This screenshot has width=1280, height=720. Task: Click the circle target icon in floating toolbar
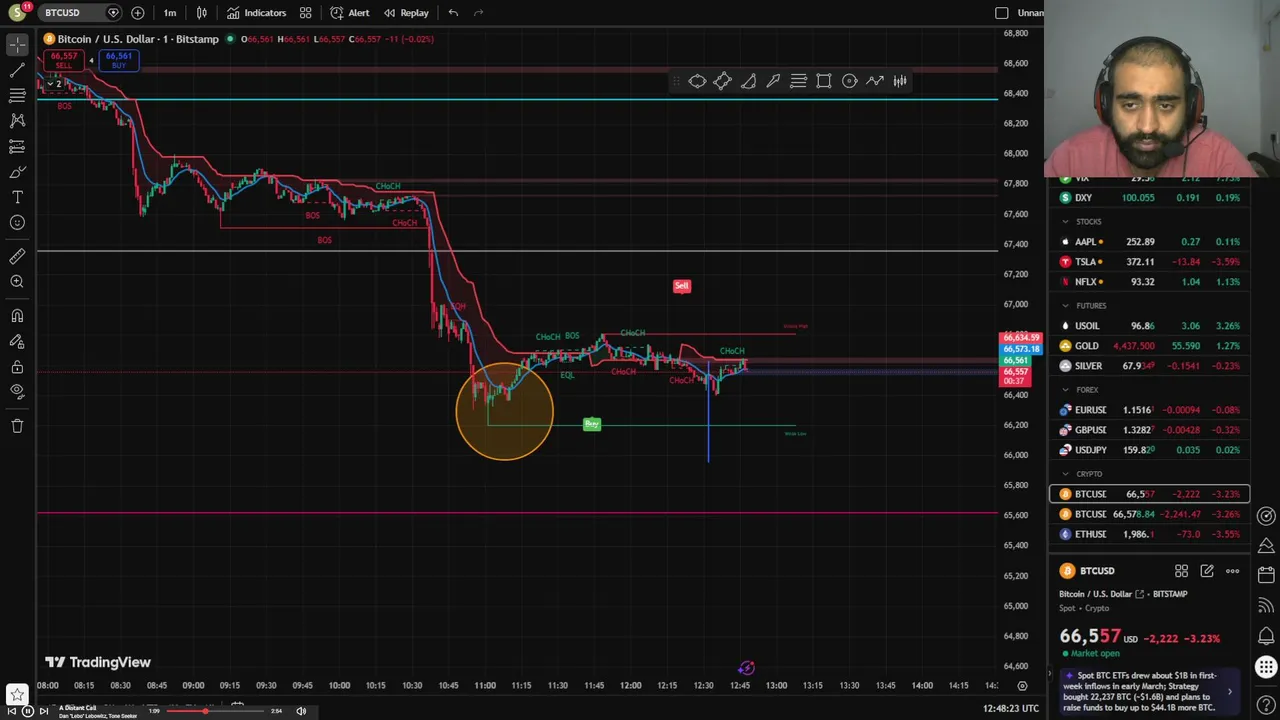[849, 81]
